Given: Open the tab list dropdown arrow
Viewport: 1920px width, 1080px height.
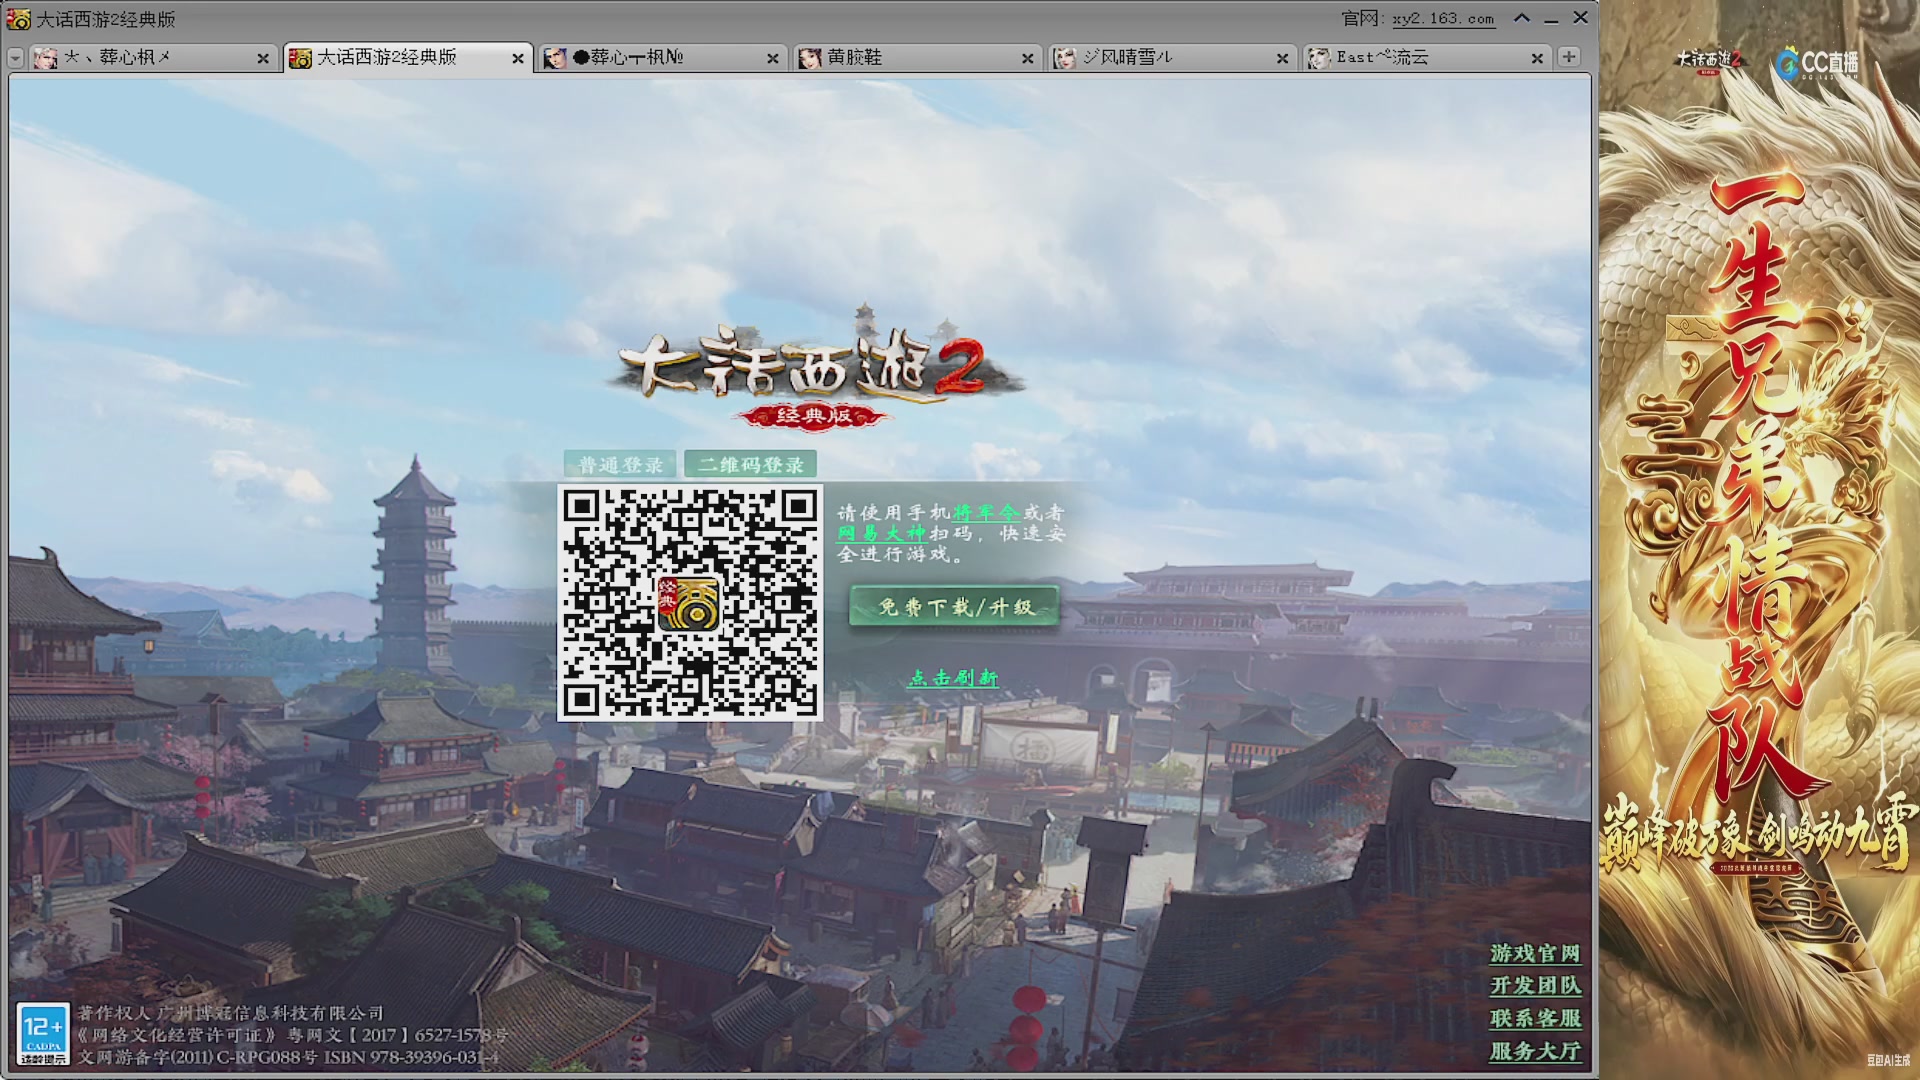Looking at the screenshot, I should point(15,58).
